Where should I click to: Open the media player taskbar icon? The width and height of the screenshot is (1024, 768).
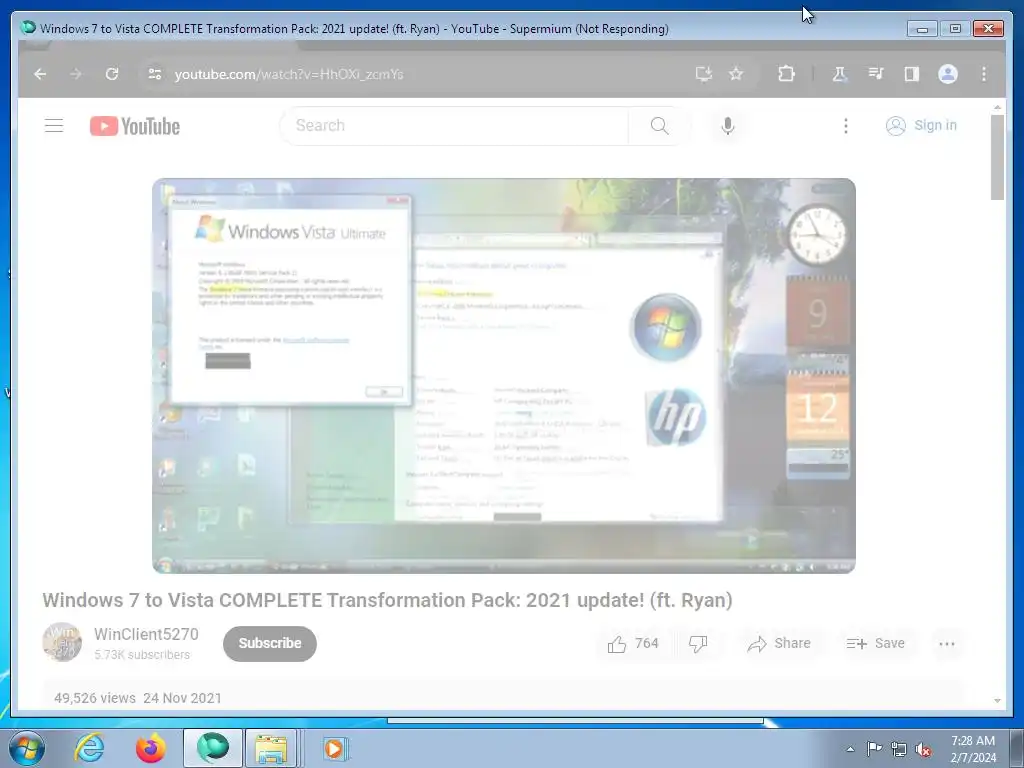pyautogui.click(x=336, y=748)
